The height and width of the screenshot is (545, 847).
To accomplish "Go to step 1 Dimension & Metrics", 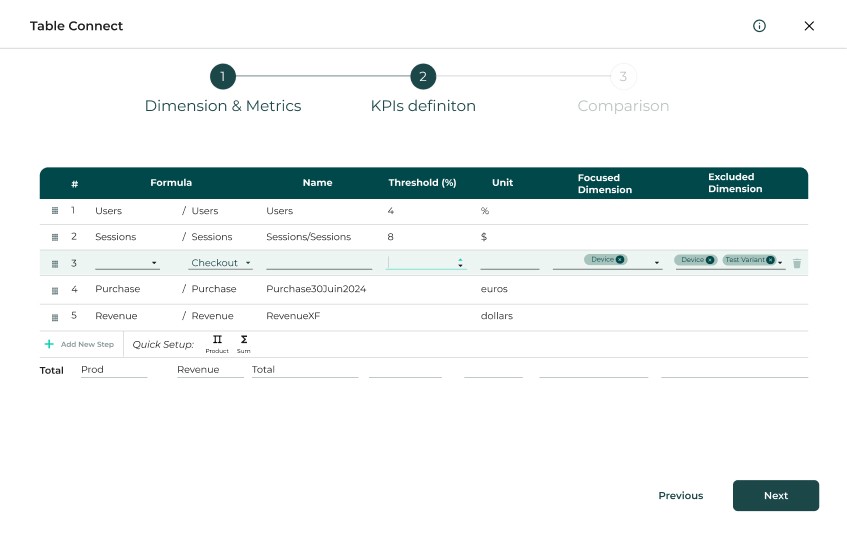I will coord(223,77).
